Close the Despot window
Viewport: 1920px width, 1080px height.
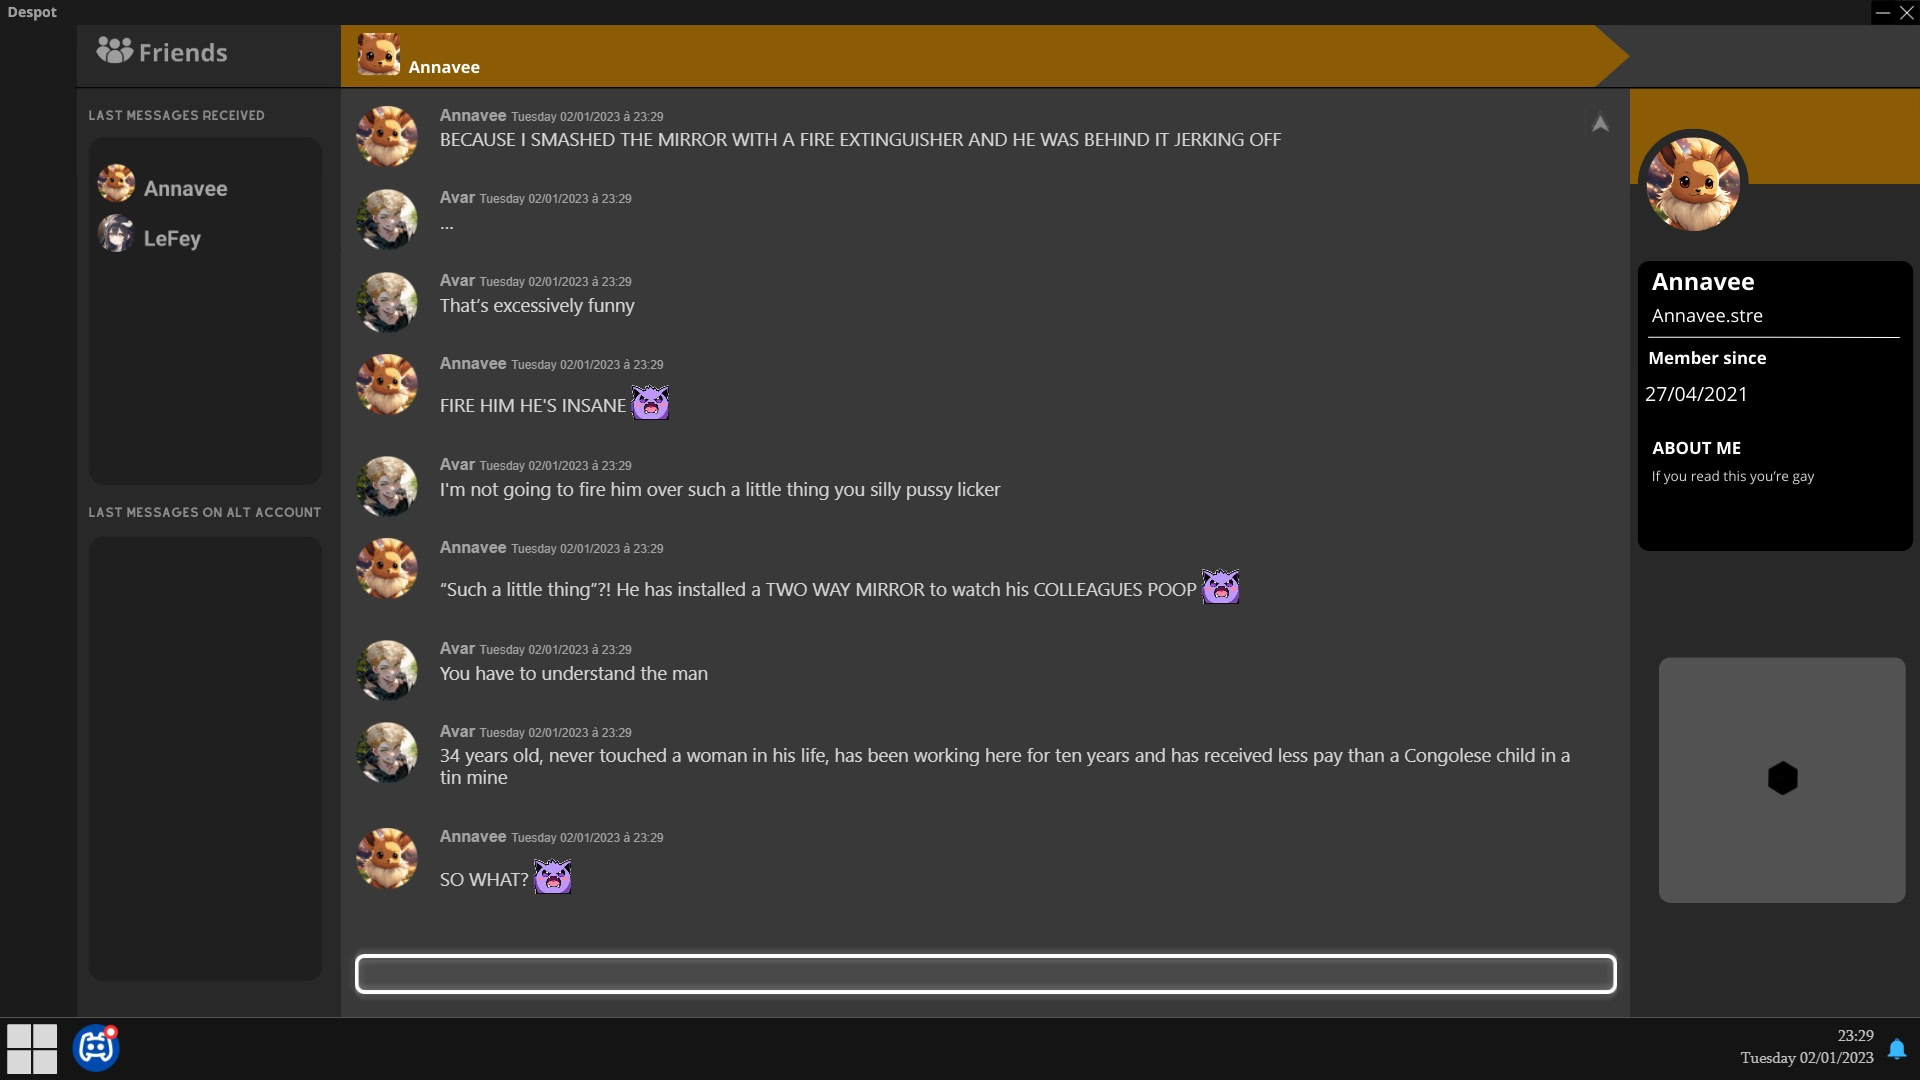point(1907,13)
